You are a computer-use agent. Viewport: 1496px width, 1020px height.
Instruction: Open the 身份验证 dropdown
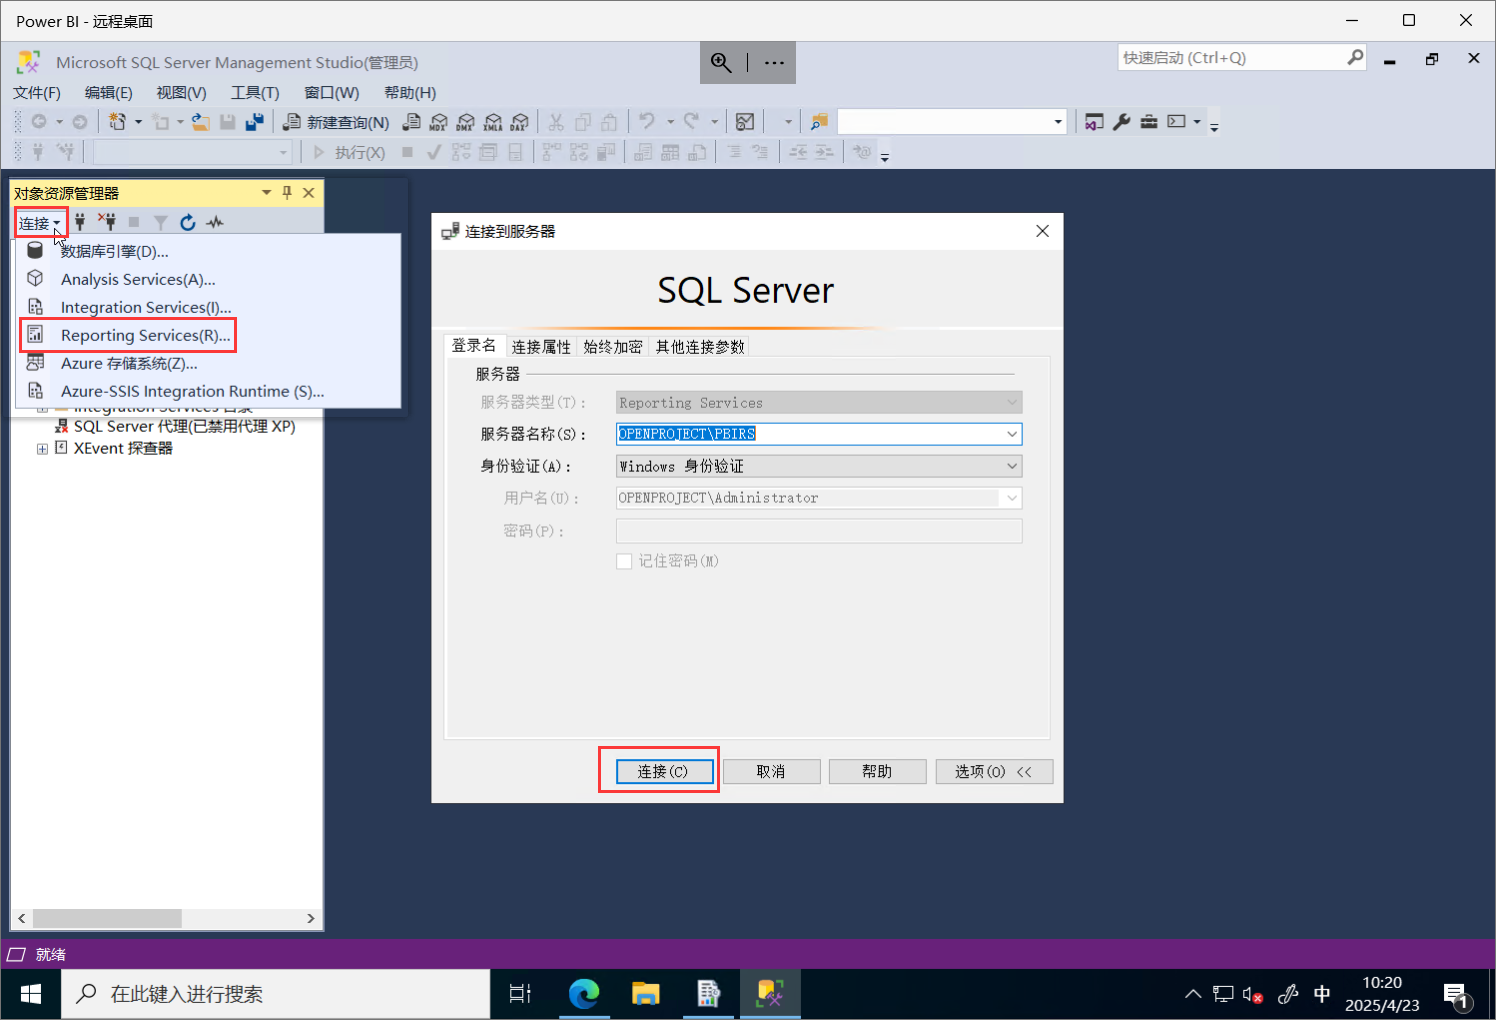tap(819, 466)
